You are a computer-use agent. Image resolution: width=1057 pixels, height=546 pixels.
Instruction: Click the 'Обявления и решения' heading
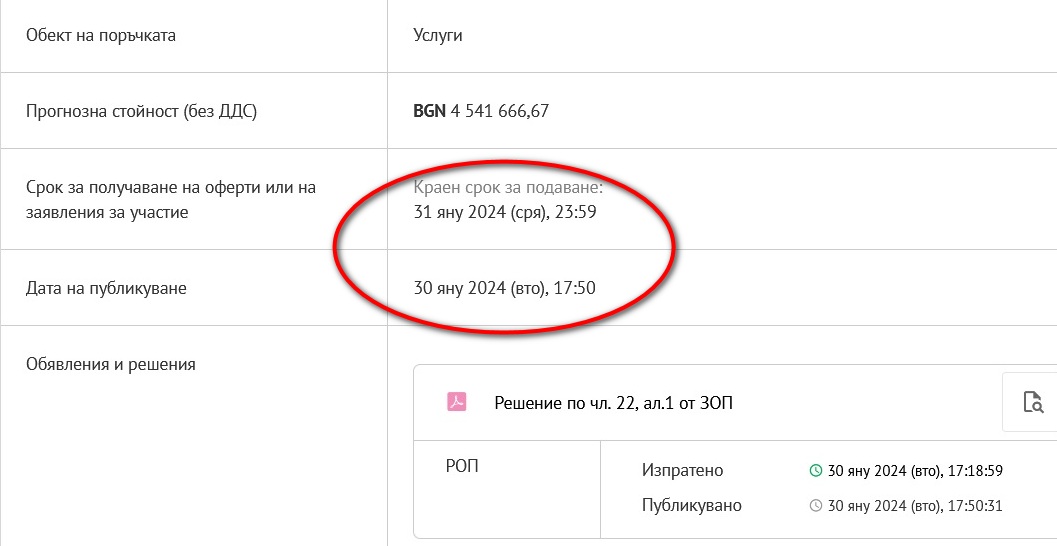coord(110,364)
